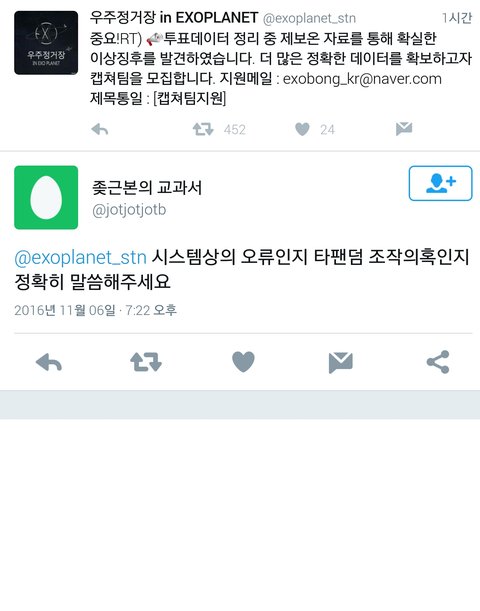Like the jotjotjotb tweet with heart icon
The width and height of the screenshot is (480, 611).
tap(243, 362)
